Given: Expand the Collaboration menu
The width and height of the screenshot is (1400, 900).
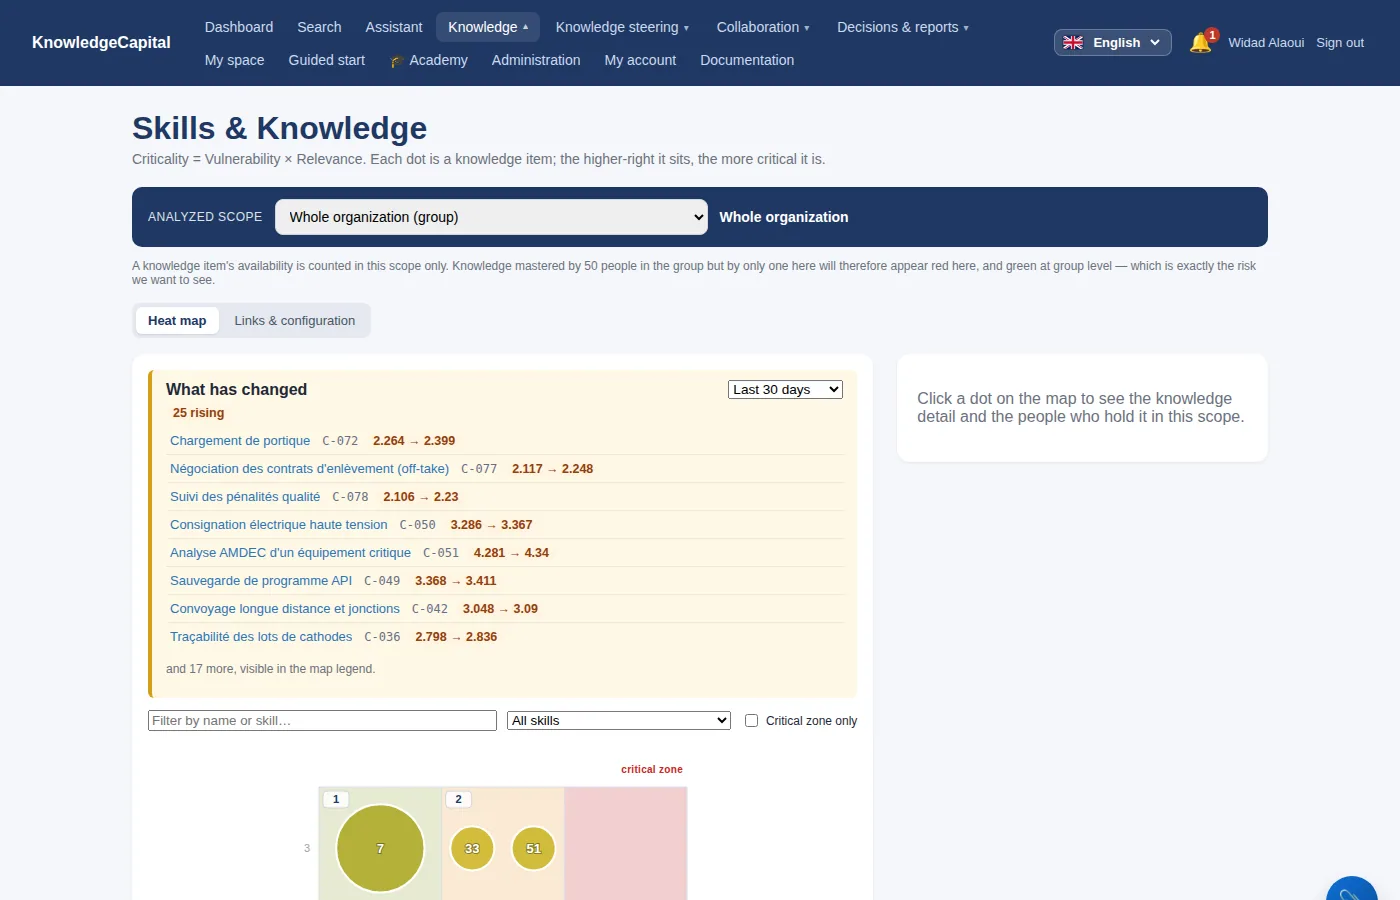Looking at the screenshot, I should pos(763,27).
